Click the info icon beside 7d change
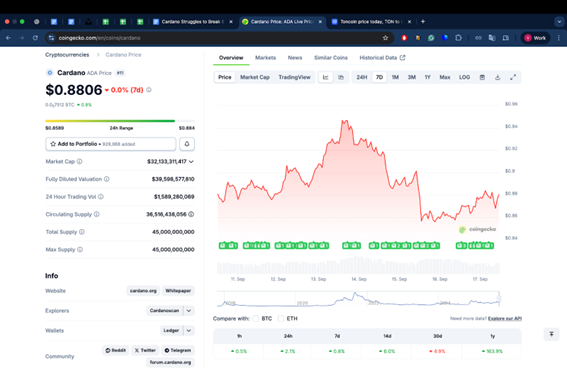This screenshot has width=567, height=368. (149, 90)
